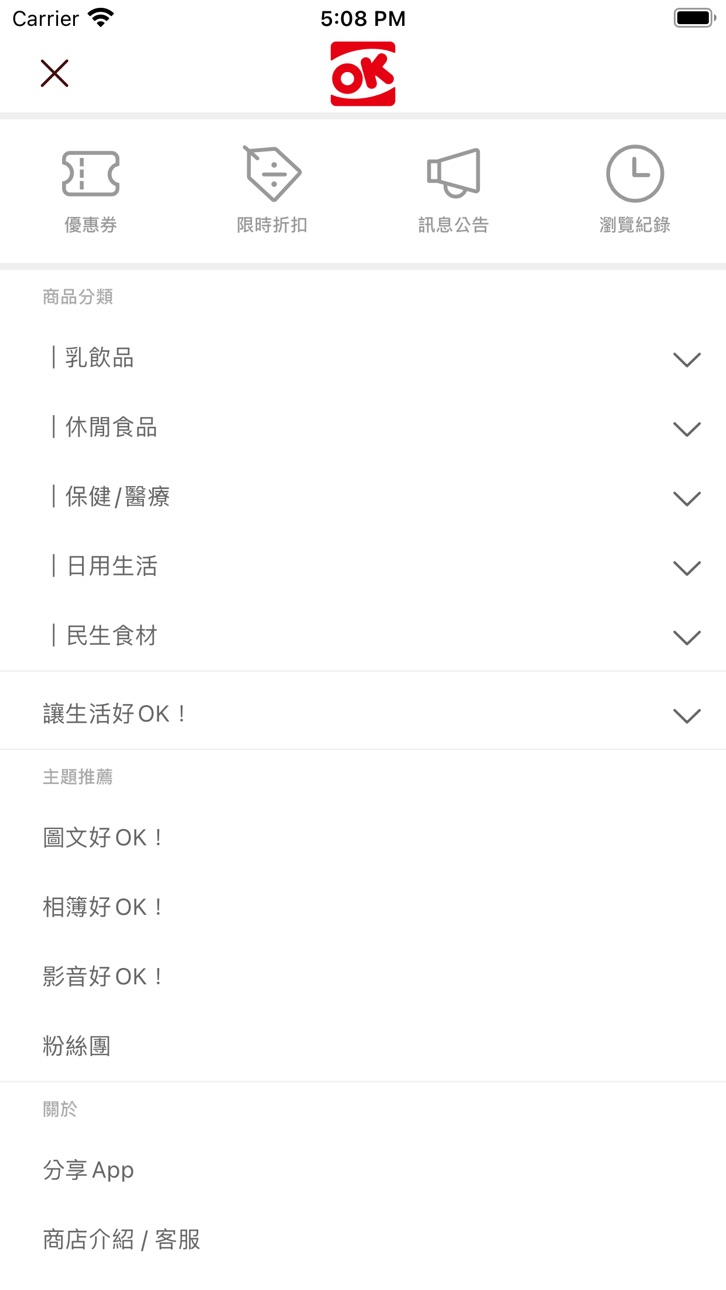Tap the OK logo at top
The height and width of the screenshot is (1290, 726).
click(363, 74)
